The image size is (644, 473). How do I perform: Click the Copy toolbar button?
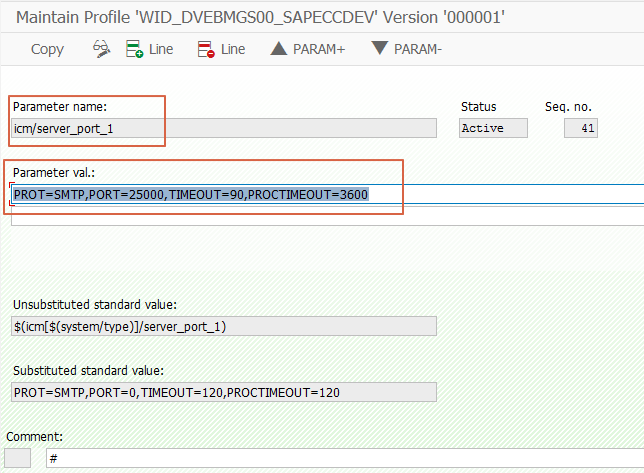pyautogui.click(x=47, y=49)
